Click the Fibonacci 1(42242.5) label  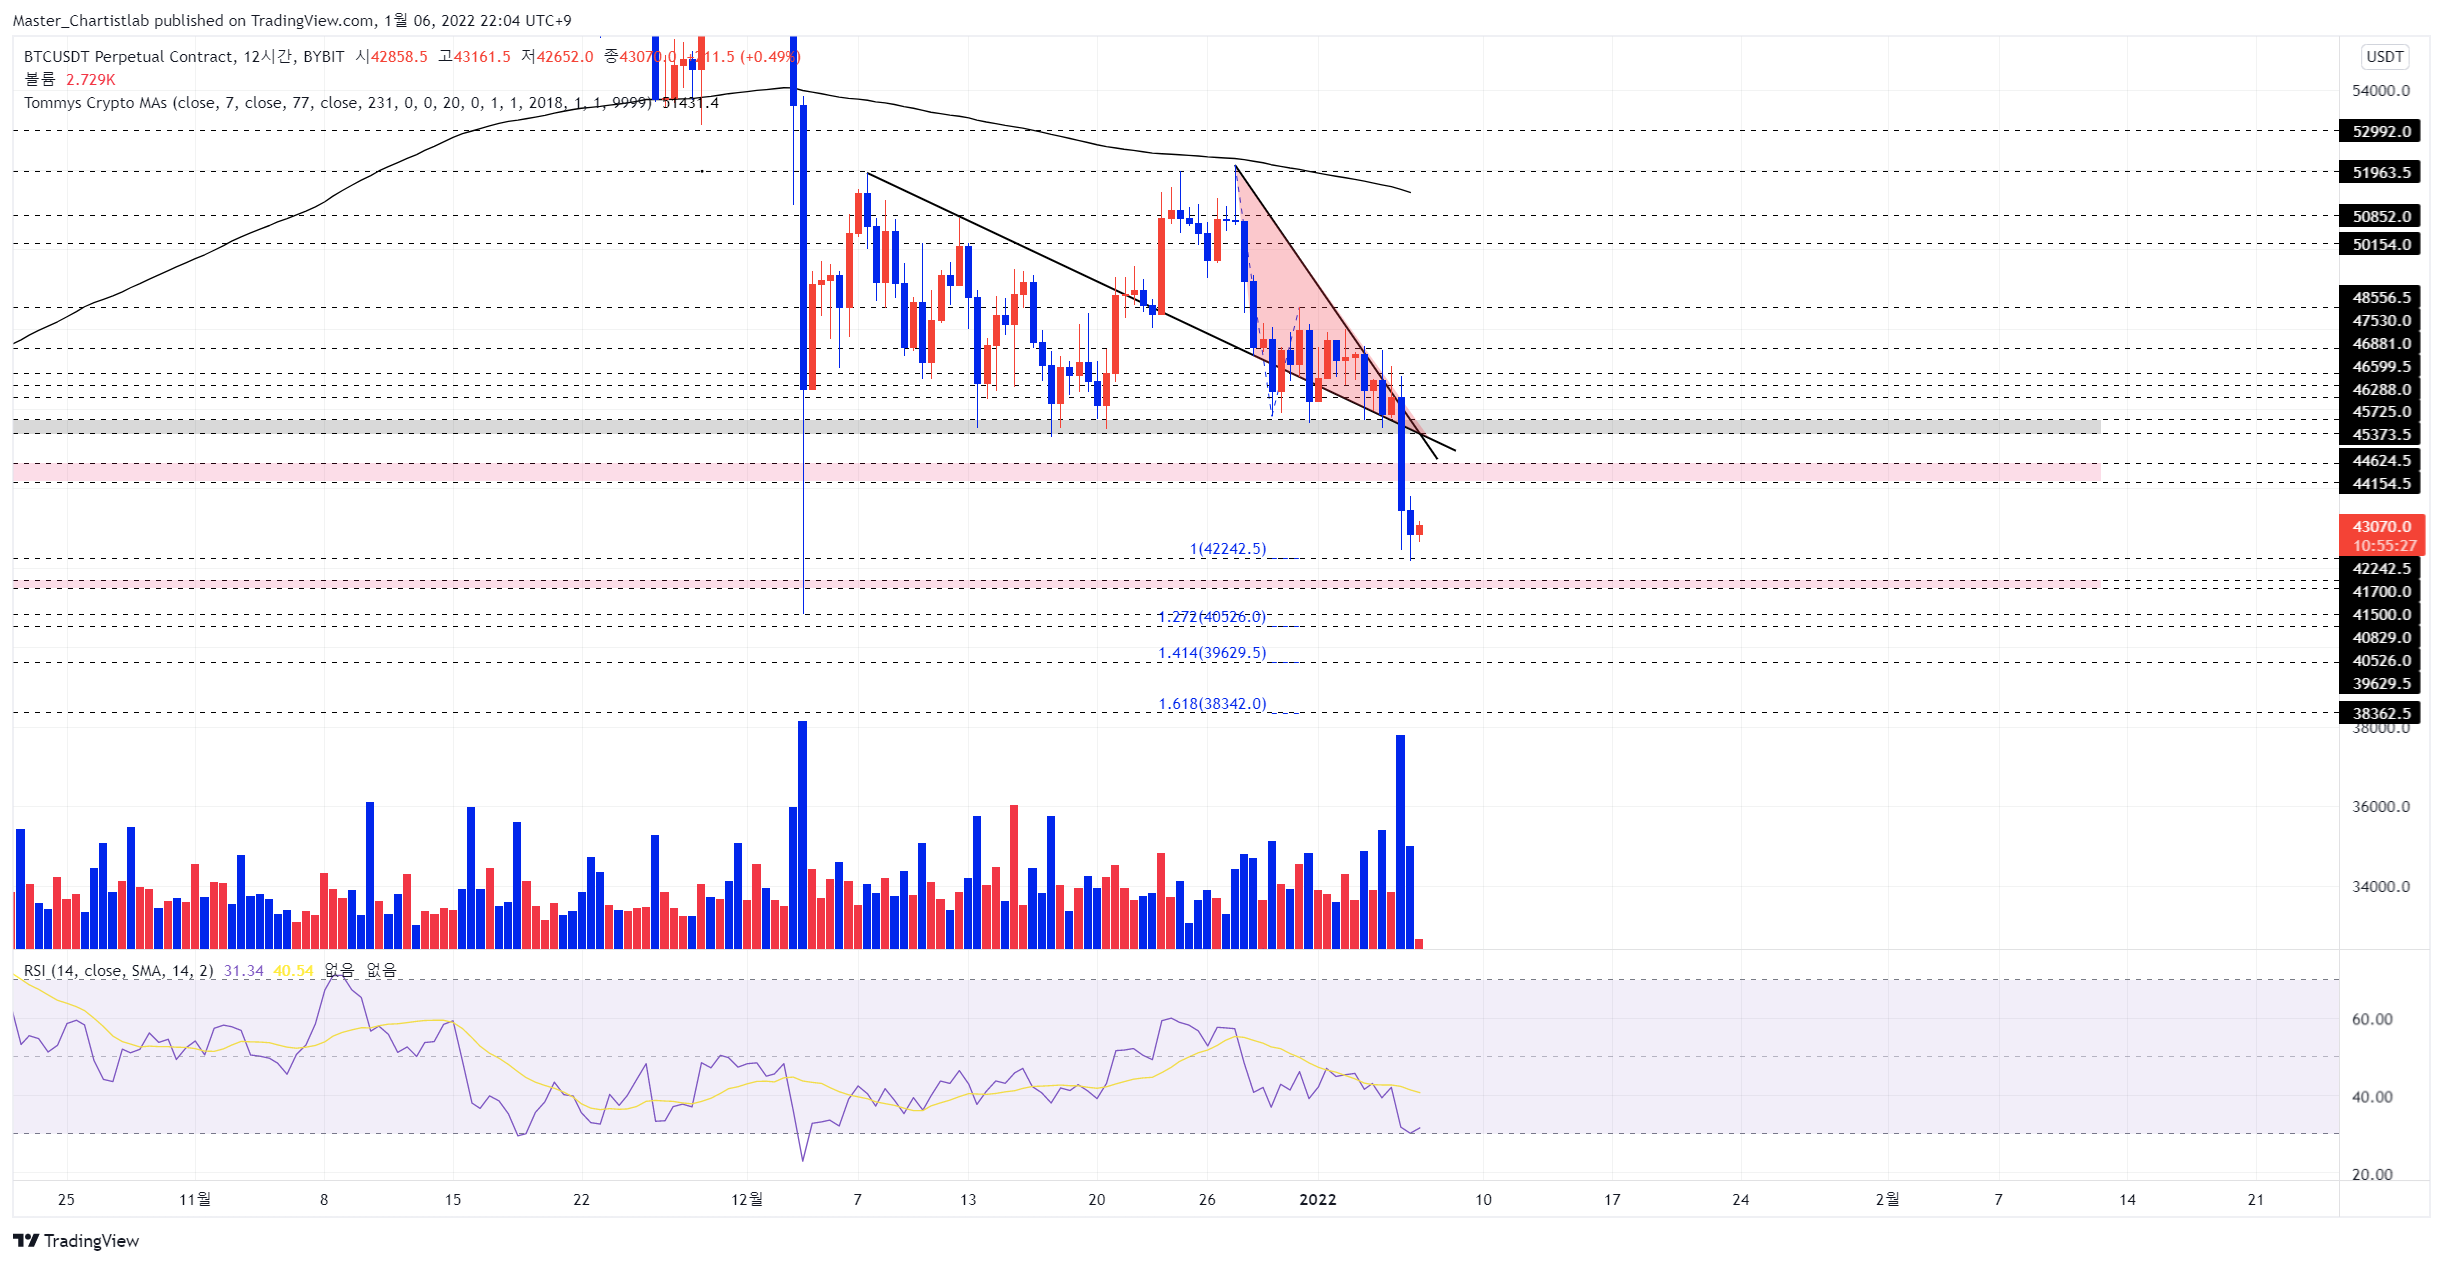click(1228, 549)
